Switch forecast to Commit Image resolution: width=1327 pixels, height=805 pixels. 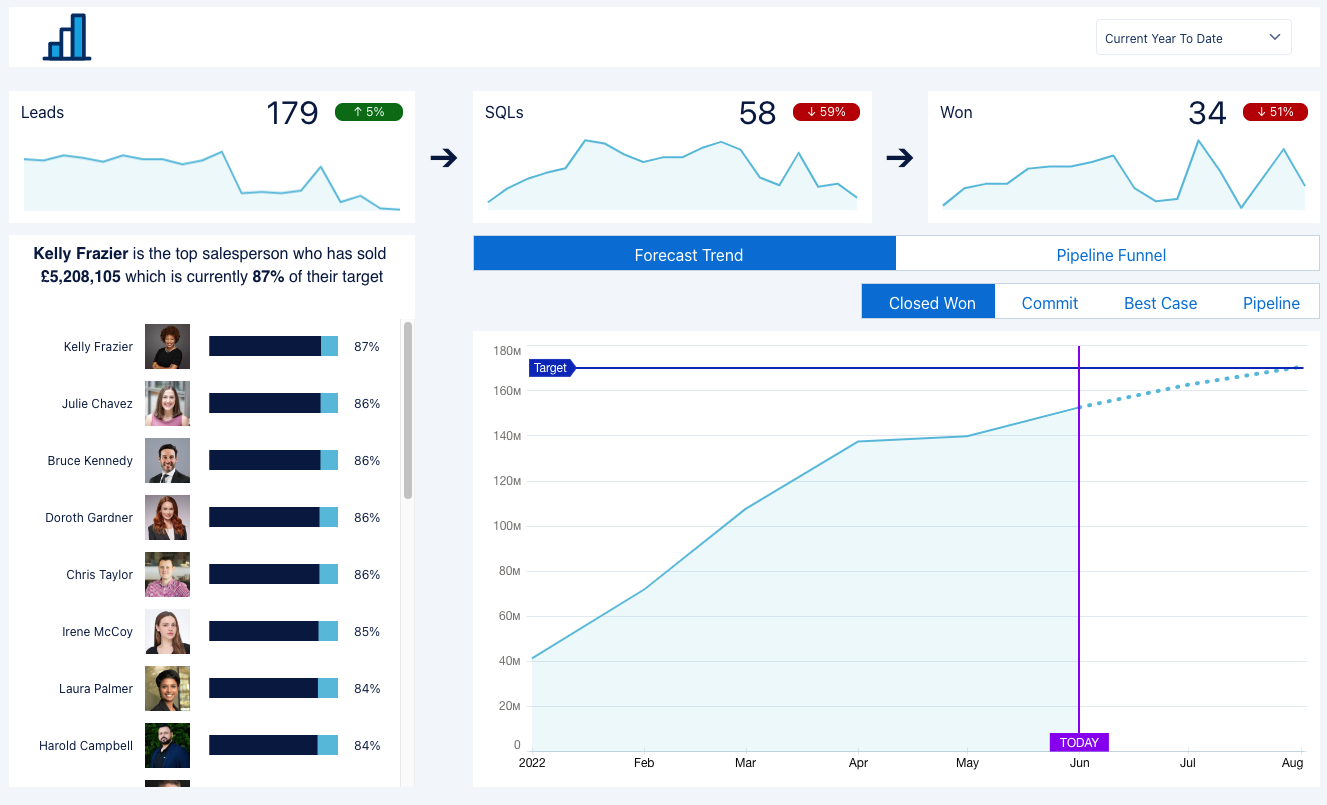pyautogui.click(x=1049, y=303)
